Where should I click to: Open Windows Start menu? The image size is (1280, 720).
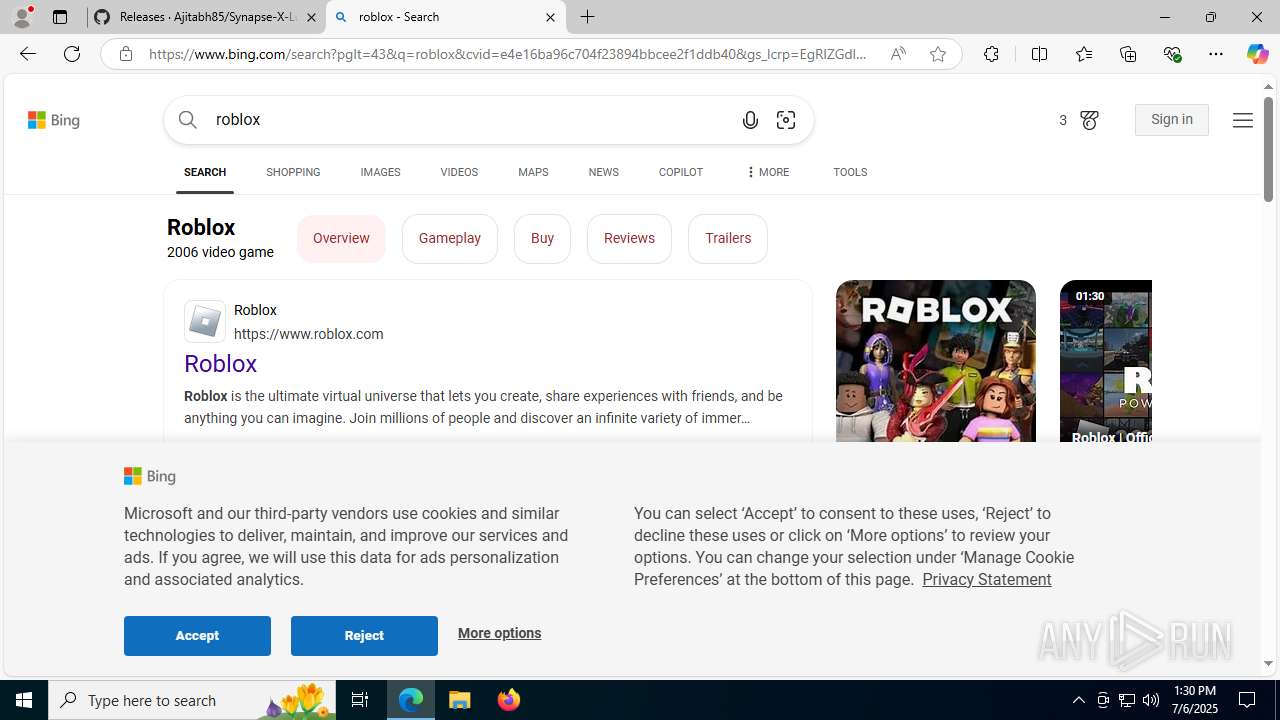click(x=24, y=700)
